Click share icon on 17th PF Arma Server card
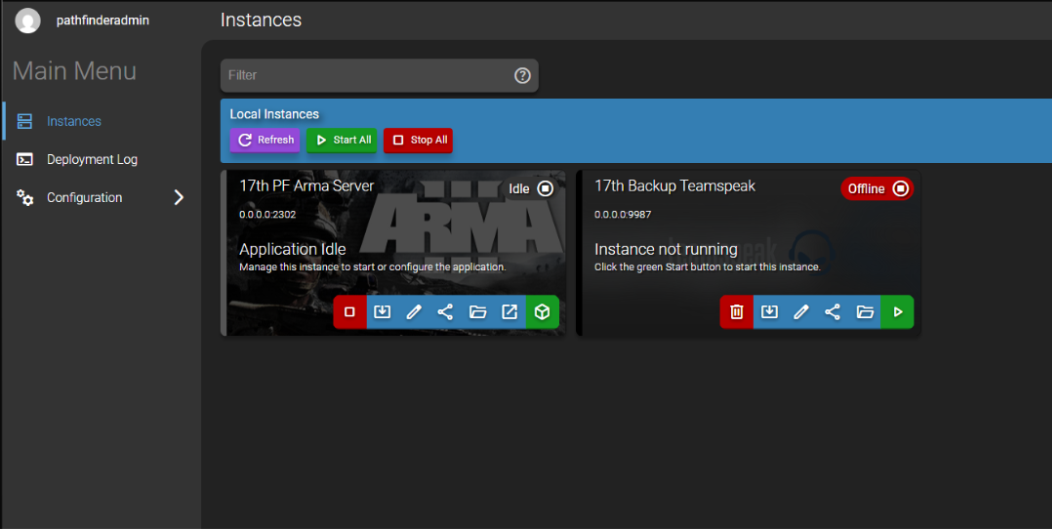This screenshot has height=530, width=1052. pos(445,312)
